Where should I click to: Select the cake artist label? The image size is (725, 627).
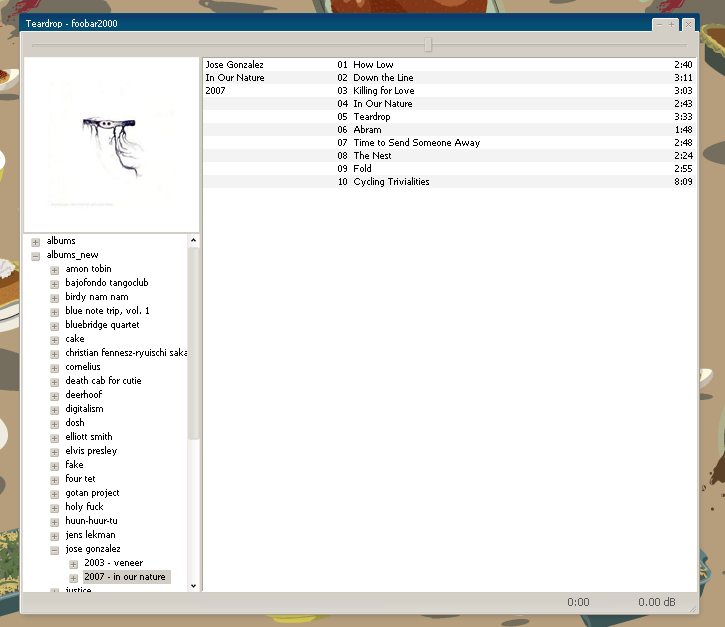[74, 338]
